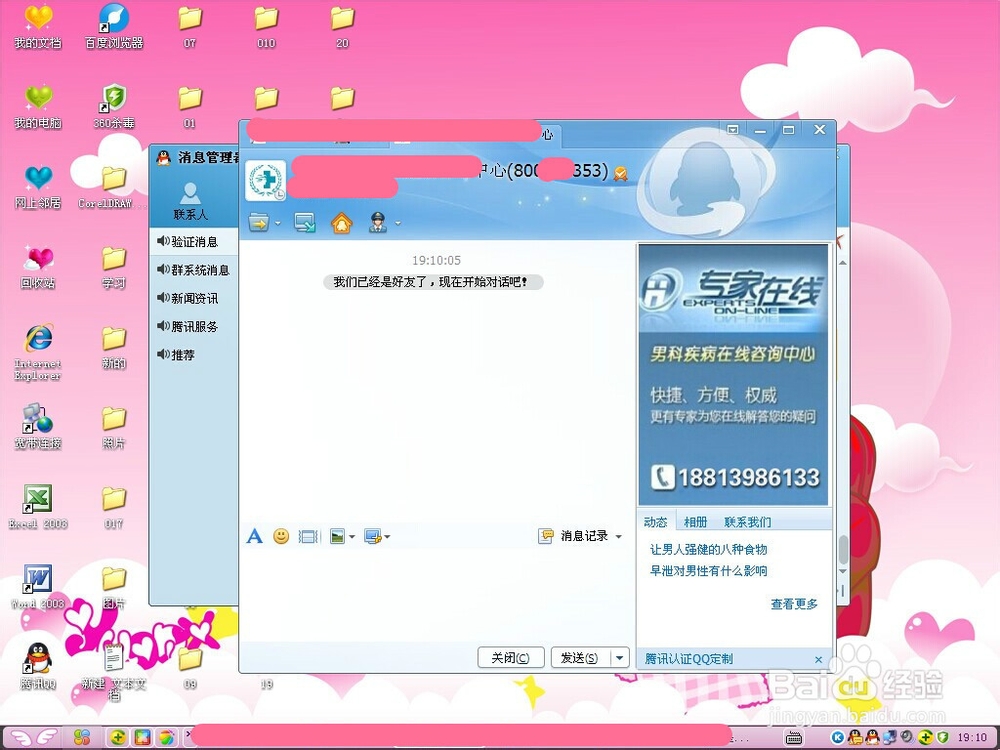Click the folder named 20 on the desktop
The image size is (1000, 750).
coord(342,27)
